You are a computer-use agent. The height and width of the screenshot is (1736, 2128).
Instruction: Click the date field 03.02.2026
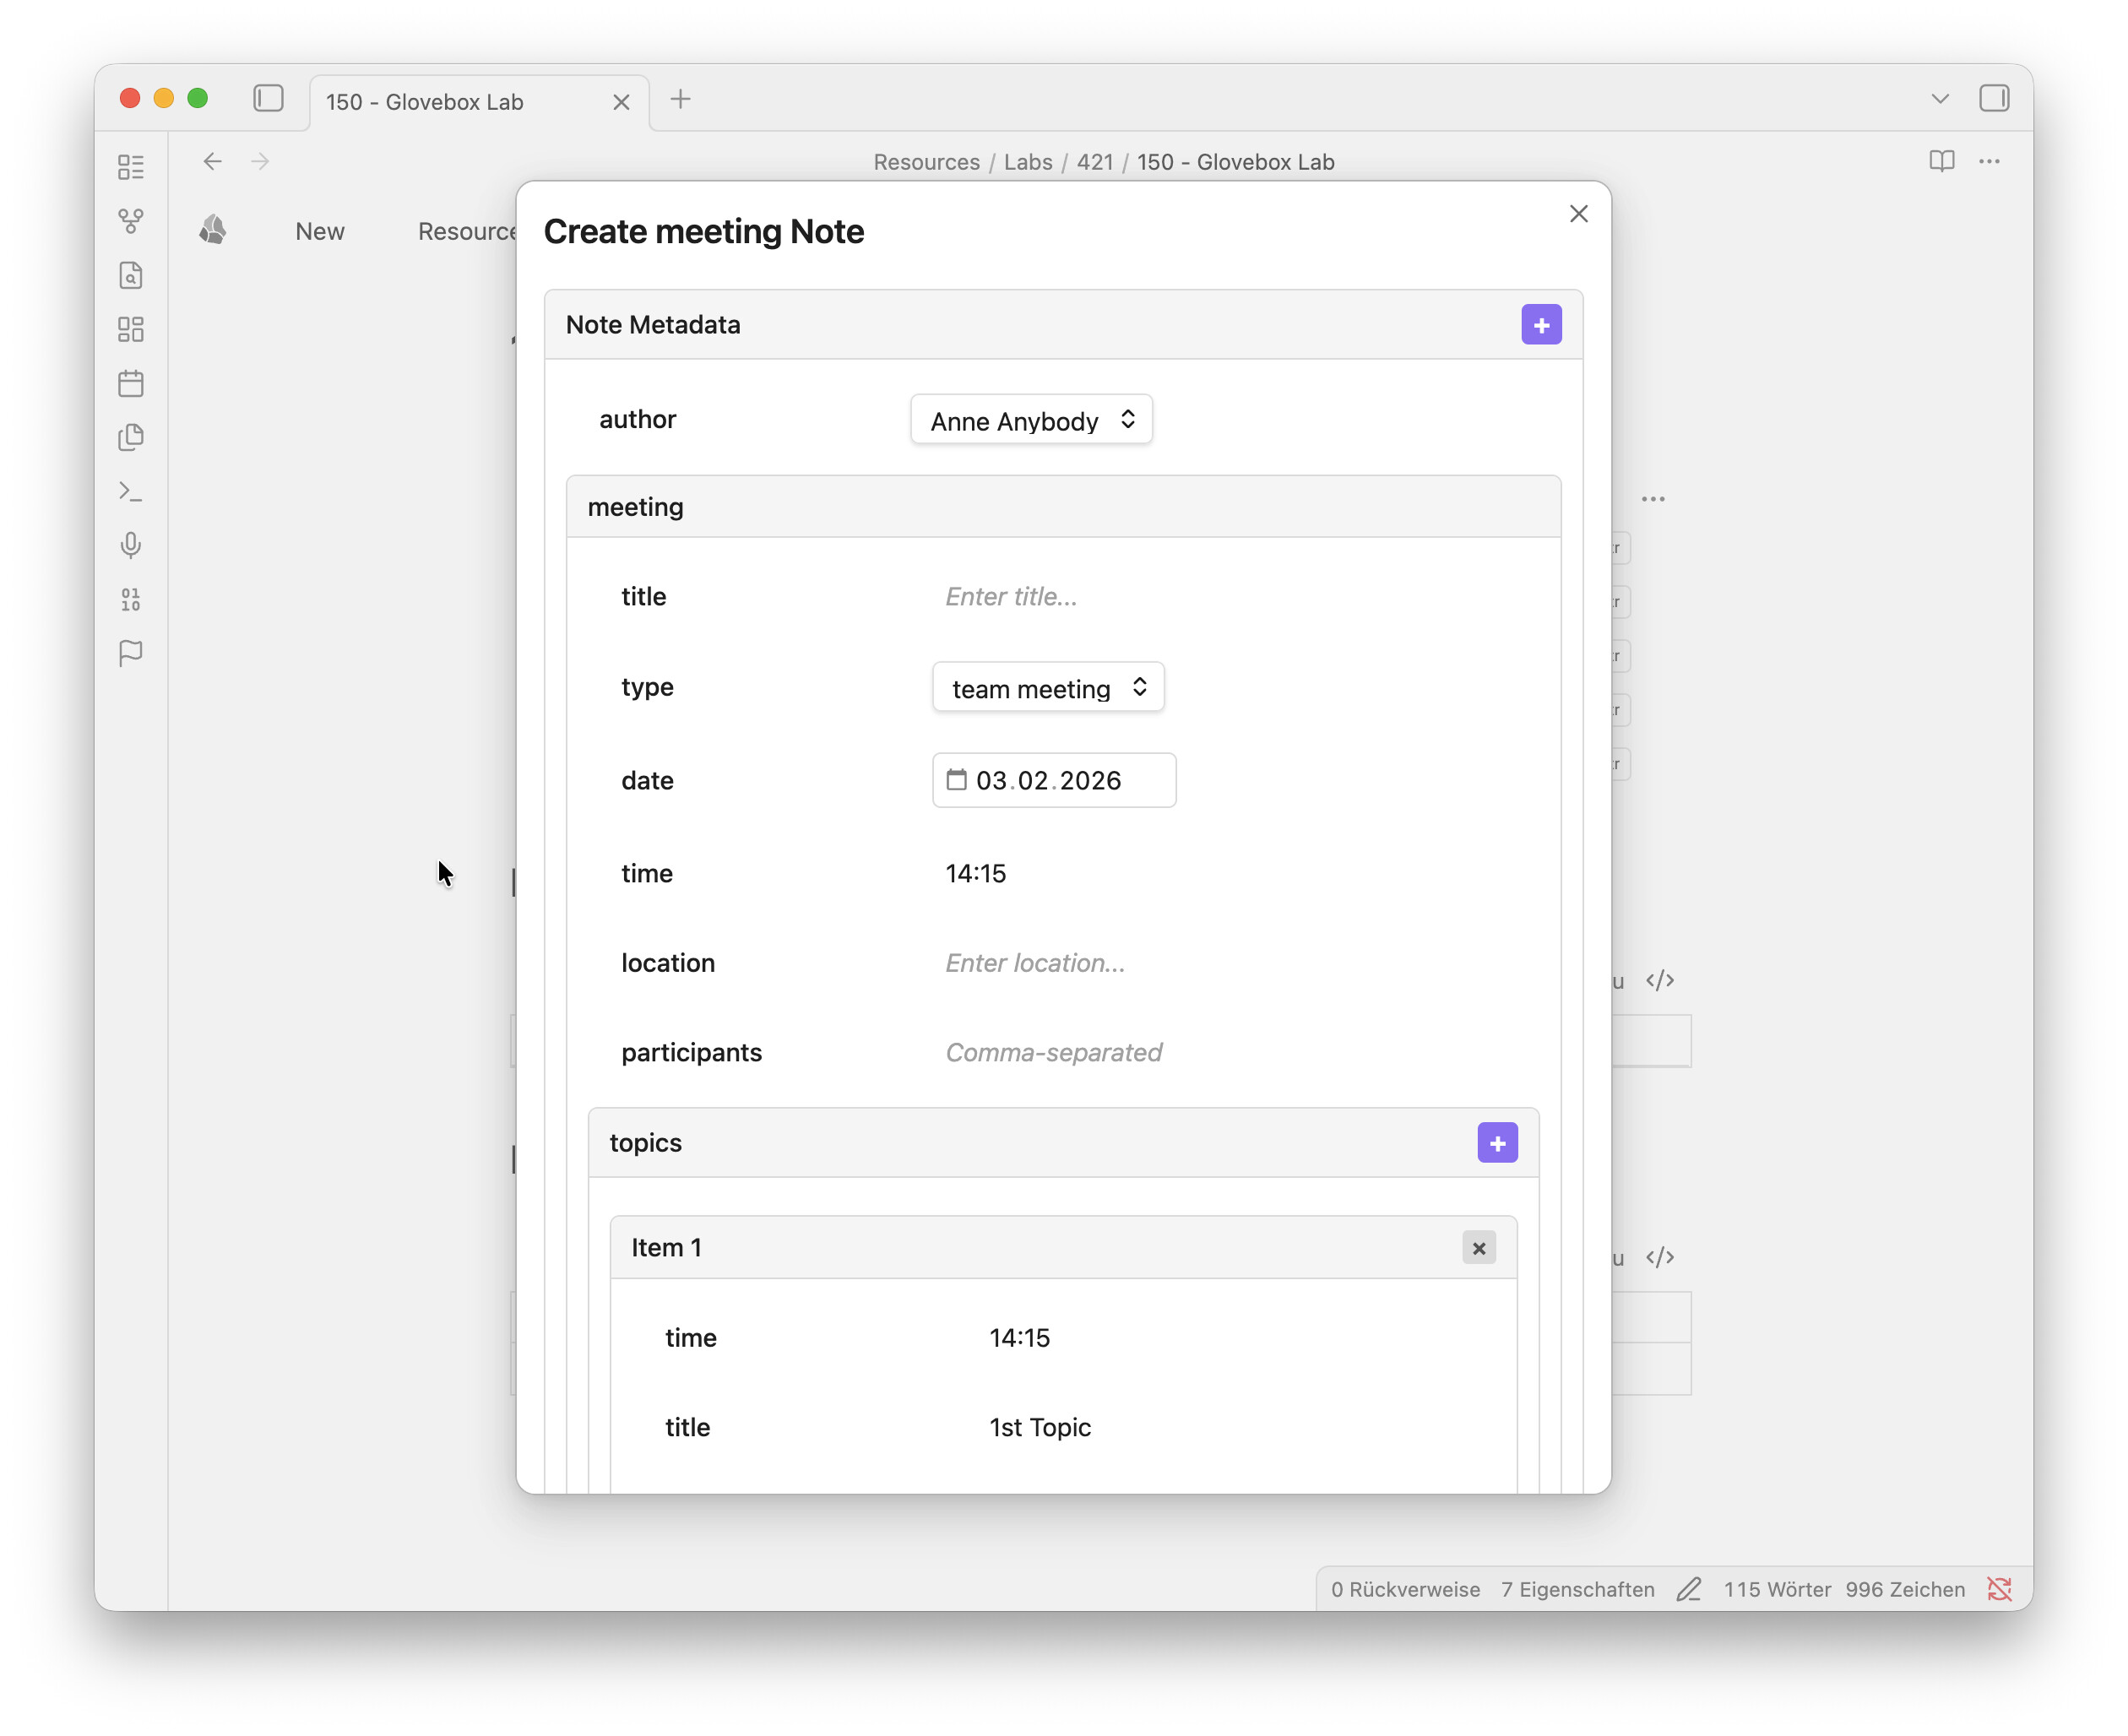click(x=1053, y=780)
